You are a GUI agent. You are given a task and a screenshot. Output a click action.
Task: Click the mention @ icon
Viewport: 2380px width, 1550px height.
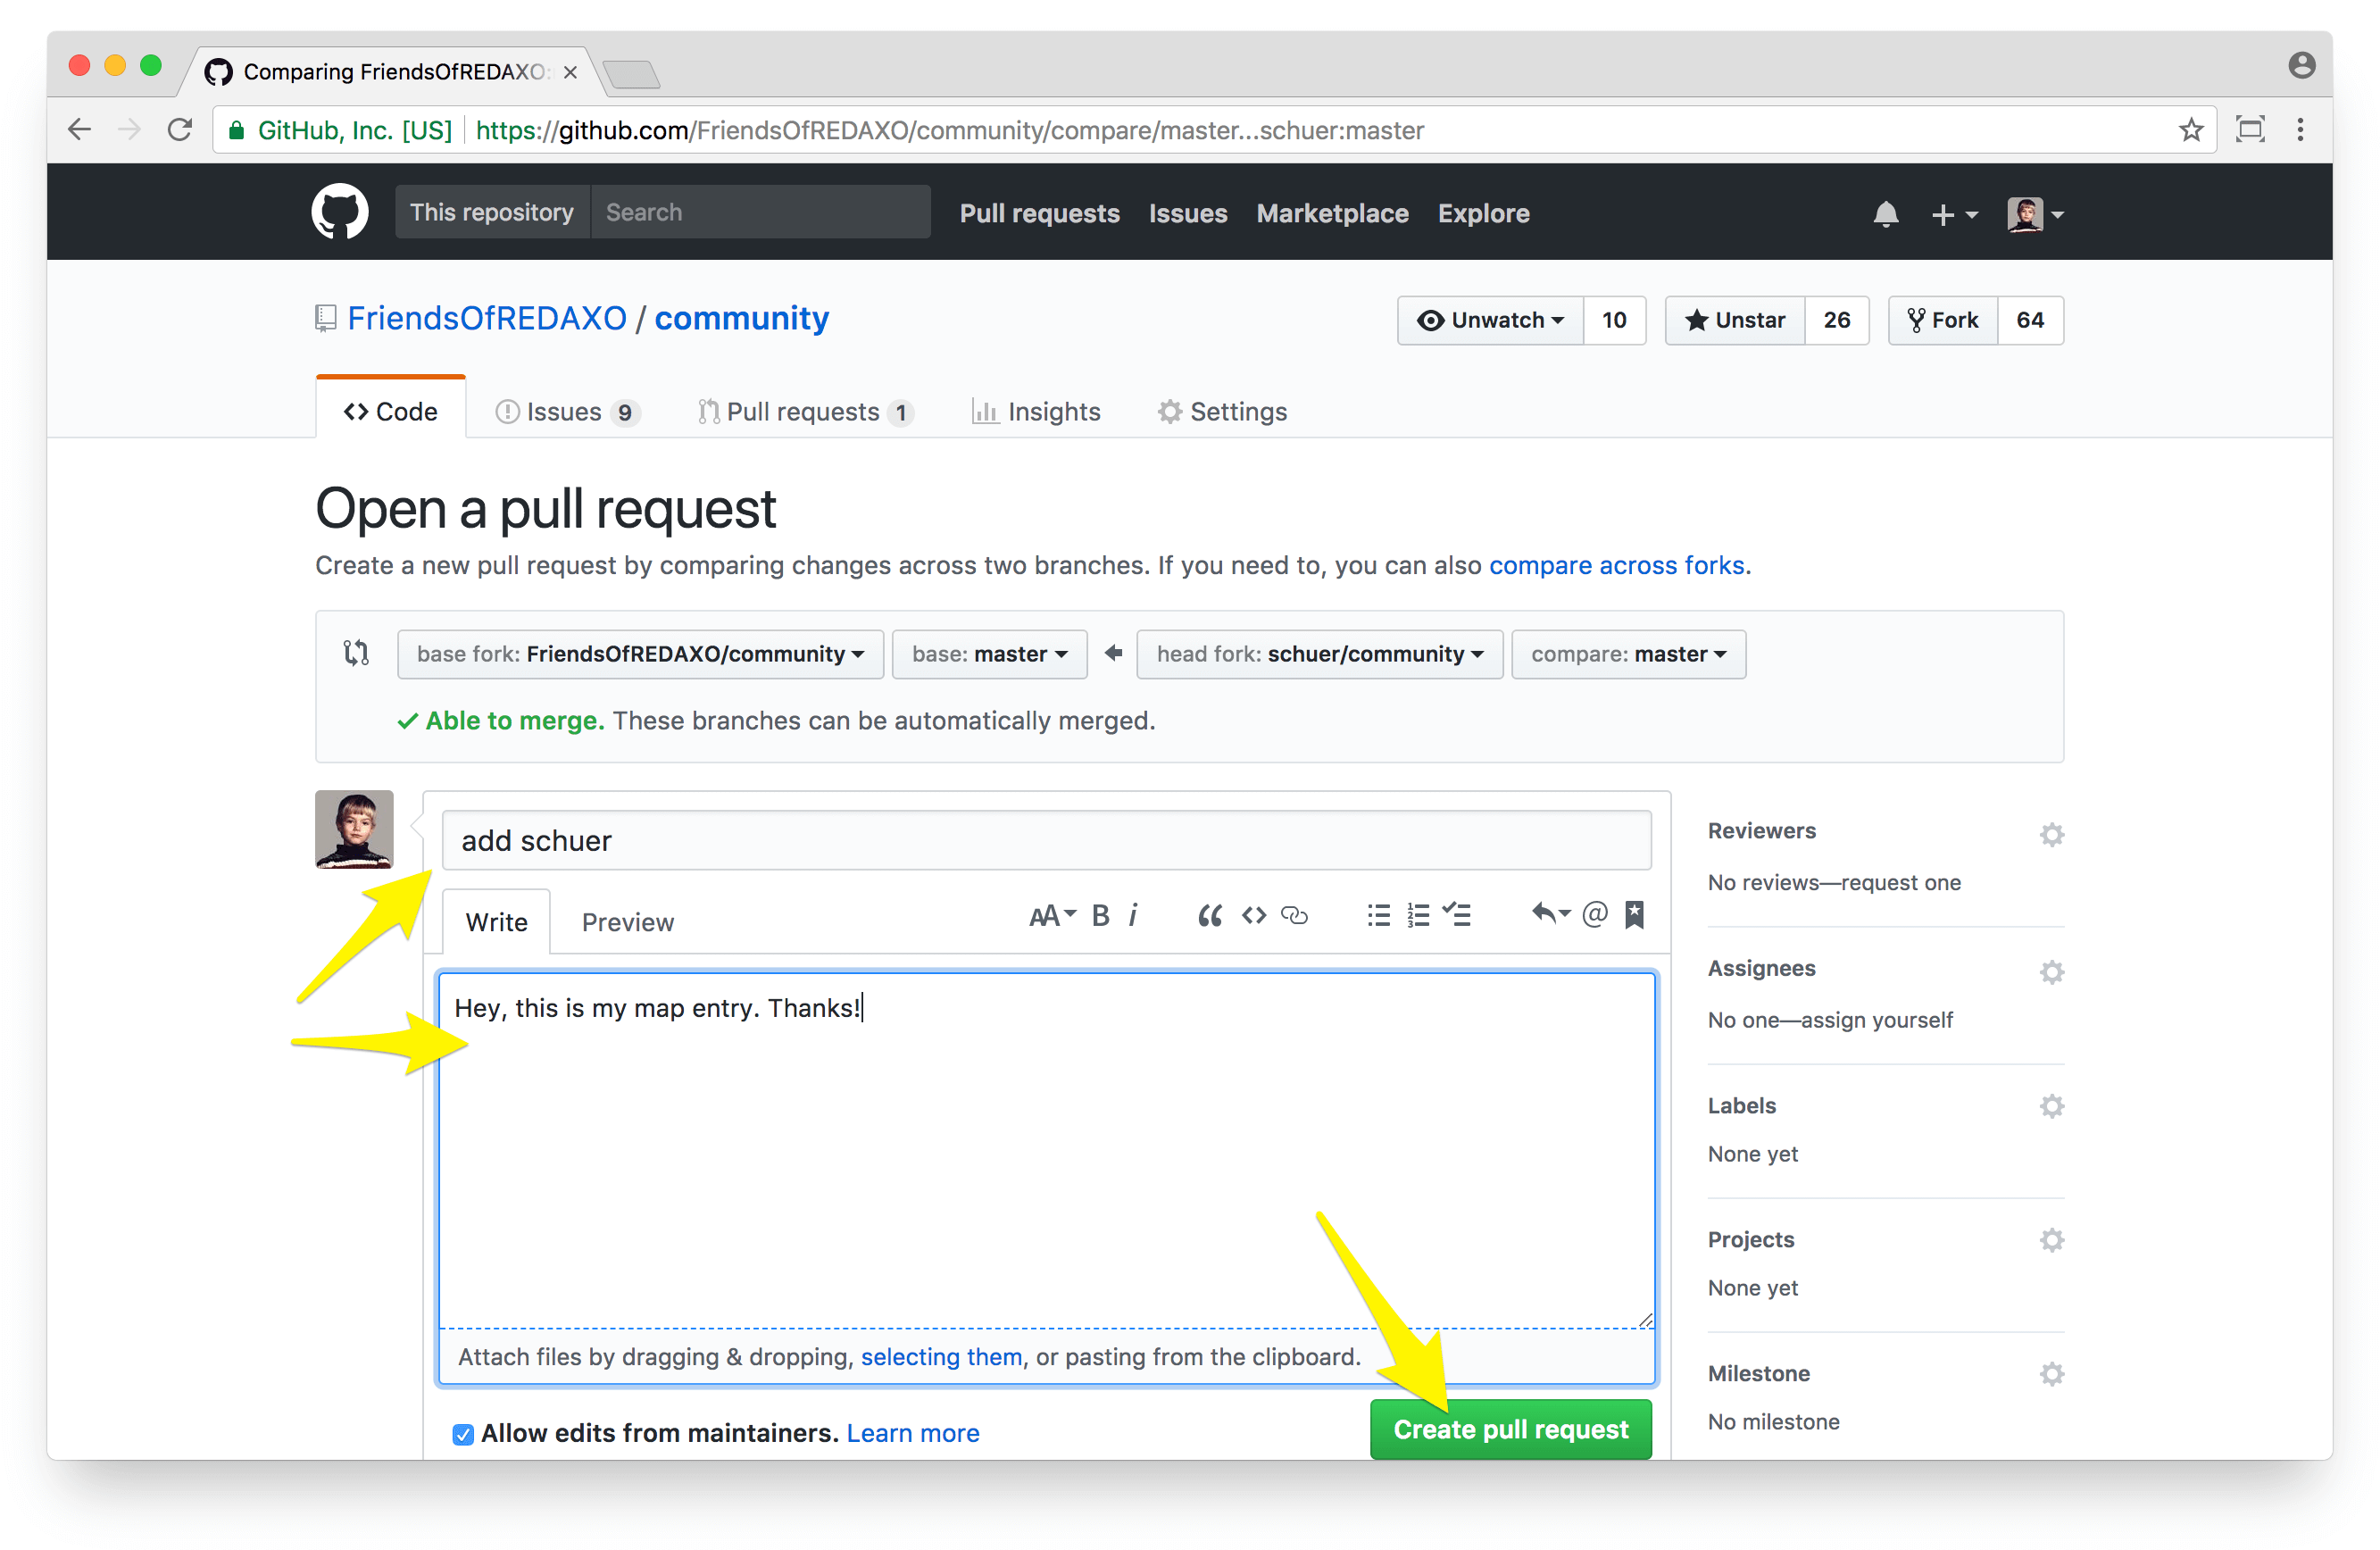pos(1595,914)
